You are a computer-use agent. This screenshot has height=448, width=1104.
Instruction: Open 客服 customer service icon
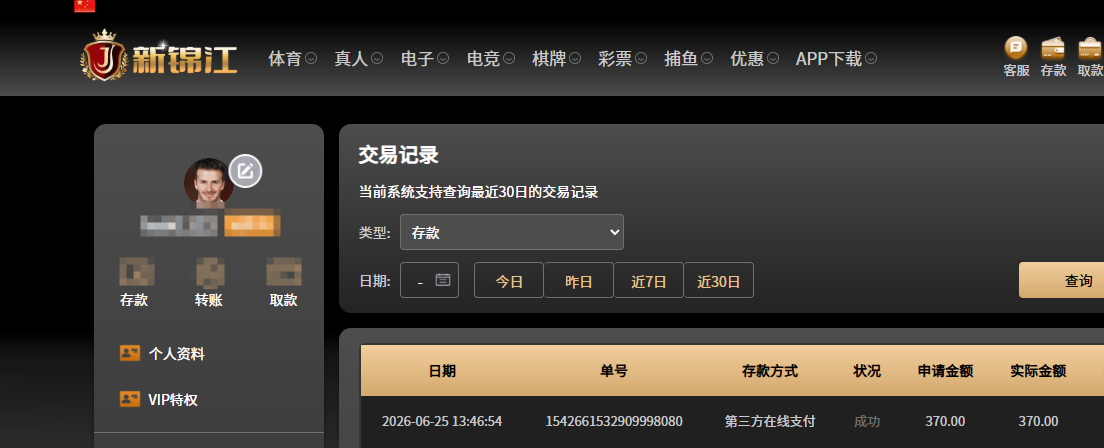(1016, 48)
